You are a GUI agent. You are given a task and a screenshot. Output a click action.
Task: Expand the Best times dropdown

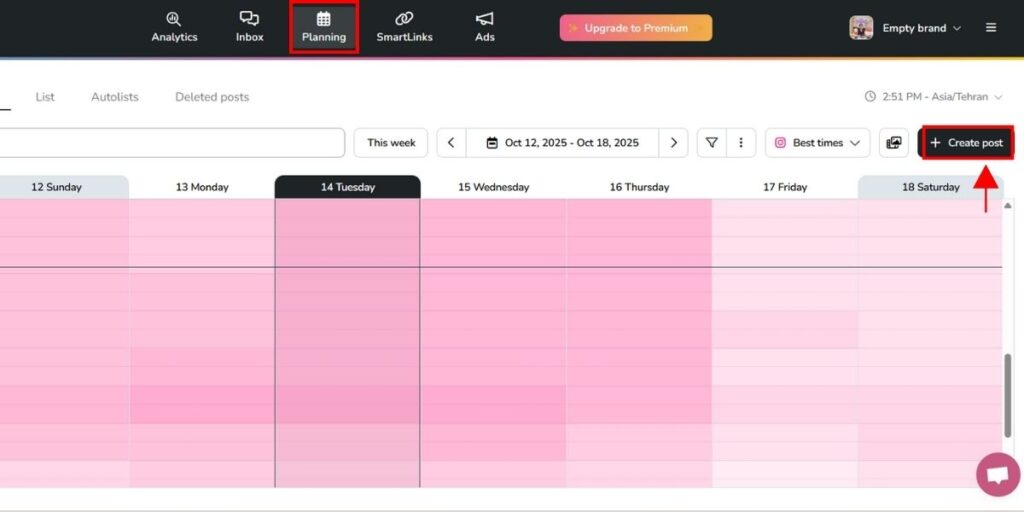click(817, 143)
